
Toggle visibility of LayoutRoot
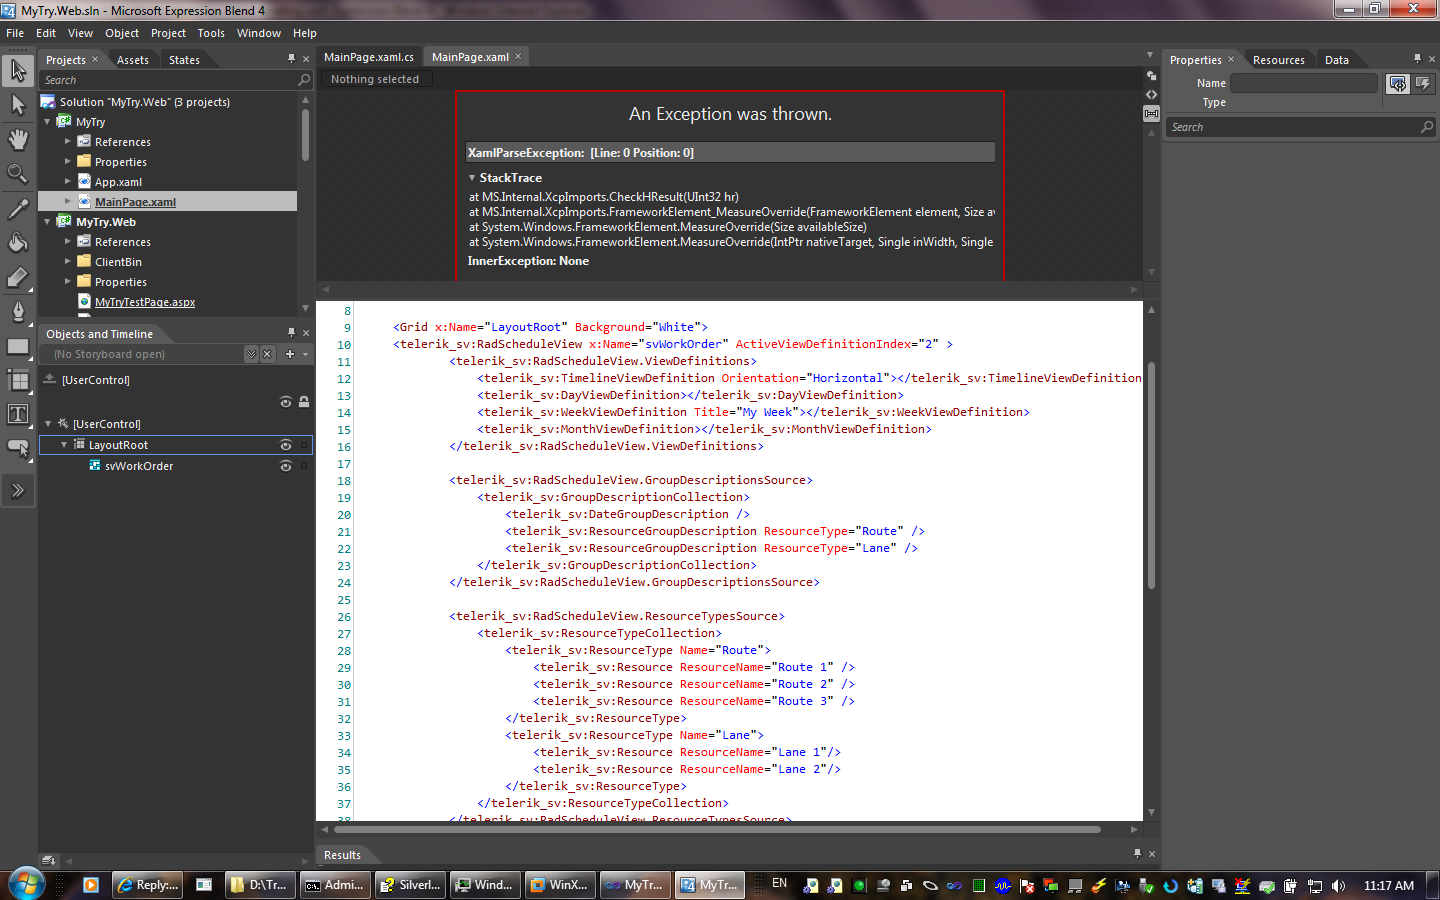(286, 445)
